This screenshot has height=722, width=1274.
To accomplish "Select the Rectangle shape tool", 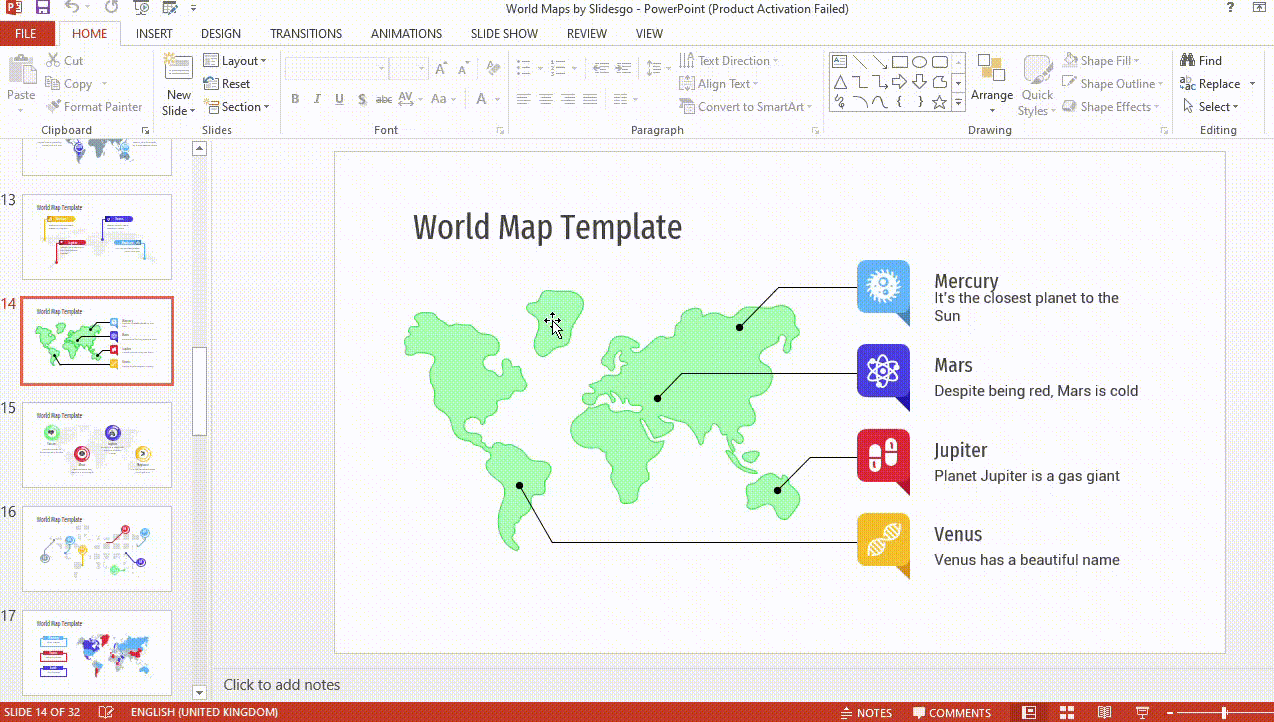I will click(x=900, y=62).
